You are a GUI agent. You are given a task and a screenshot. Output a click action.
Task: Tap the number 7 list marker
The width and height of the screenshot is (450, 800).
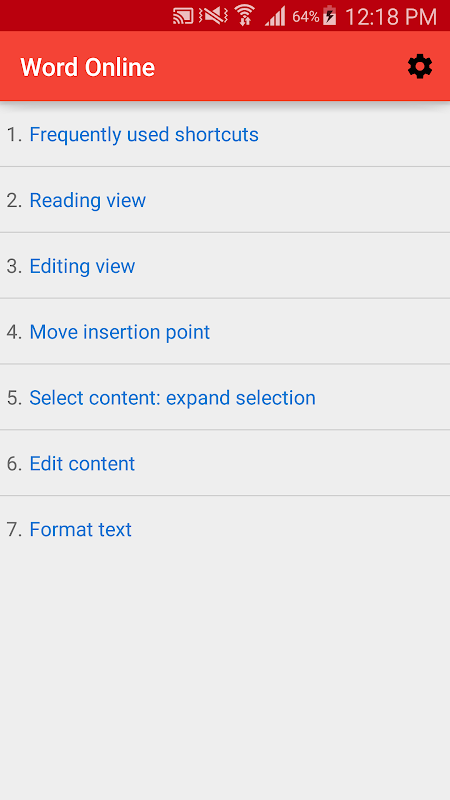[x=14, y=530]
